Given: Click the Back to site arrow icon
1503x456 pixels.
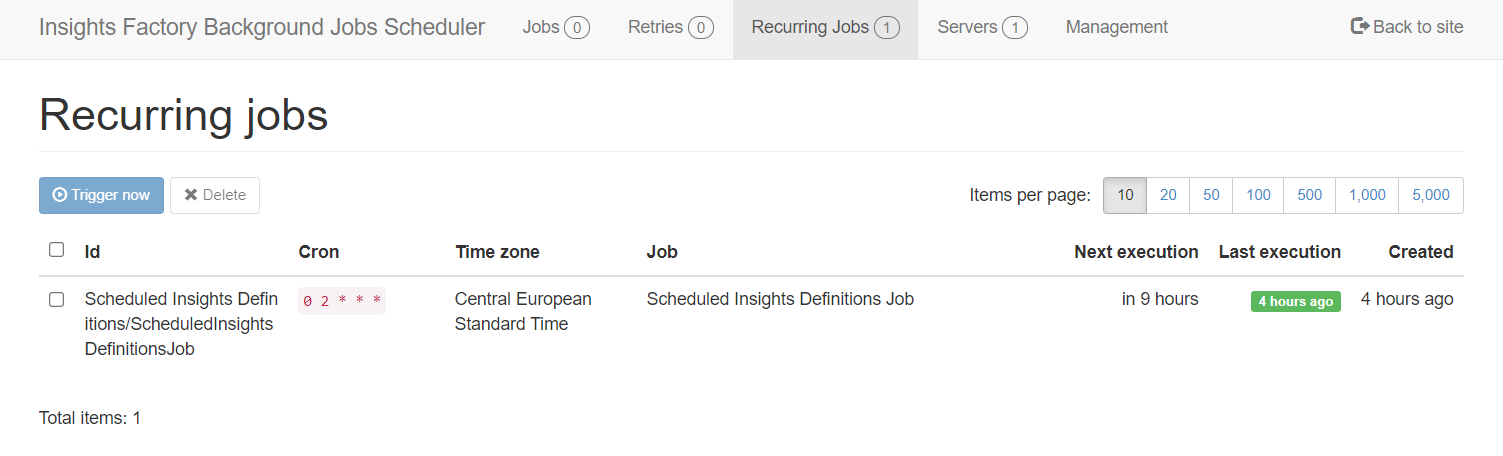Looking at the screenshot, I should tap(1359, 27).
